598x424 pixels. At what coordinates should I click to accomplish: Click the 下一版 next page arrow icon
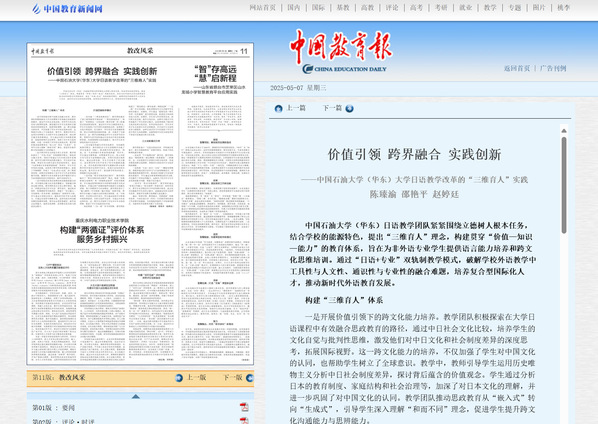coord(250,378)
